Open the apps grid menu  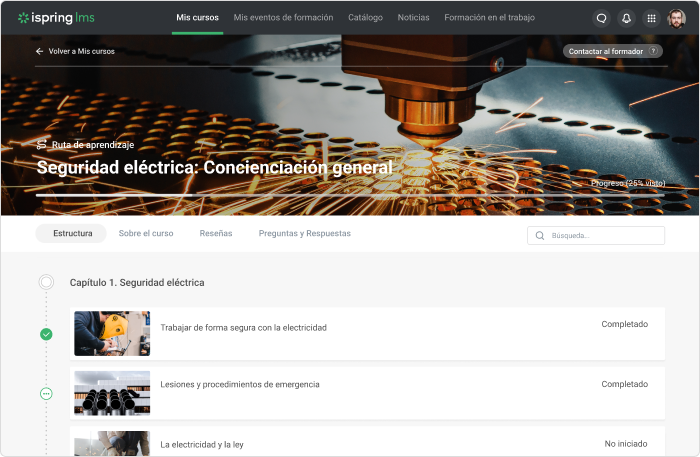[x=651, y=18]
